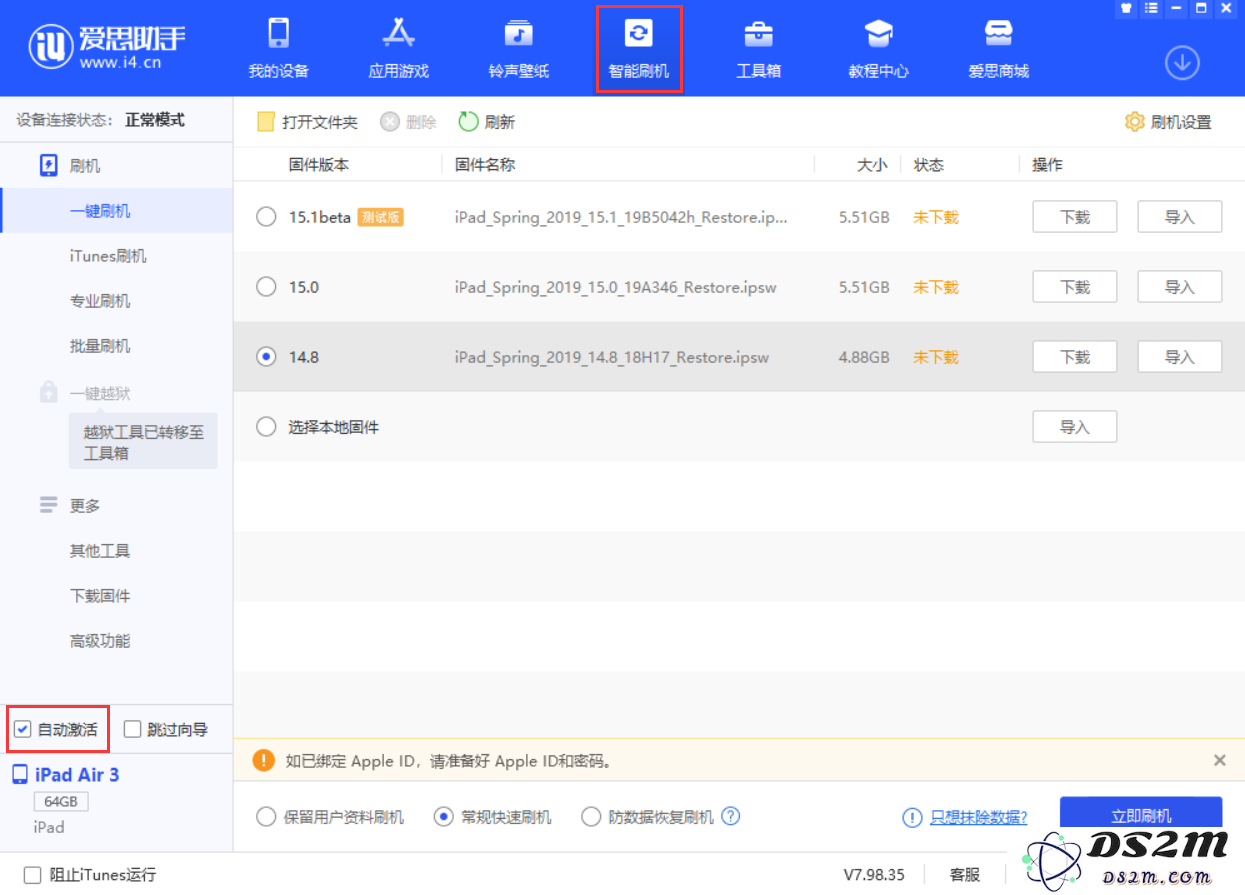Click the V7.98.35 version text
The width and height of the screenshot is (1245, 895).
click(x=874, y=875)
